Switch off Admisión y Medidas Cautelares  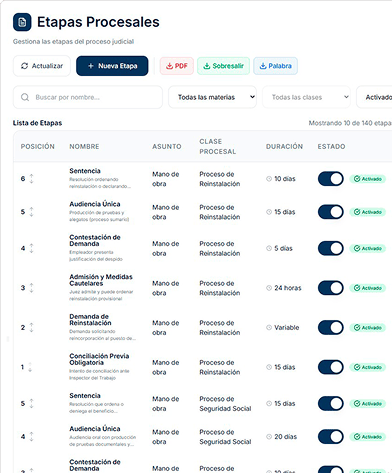click(331, 288)
